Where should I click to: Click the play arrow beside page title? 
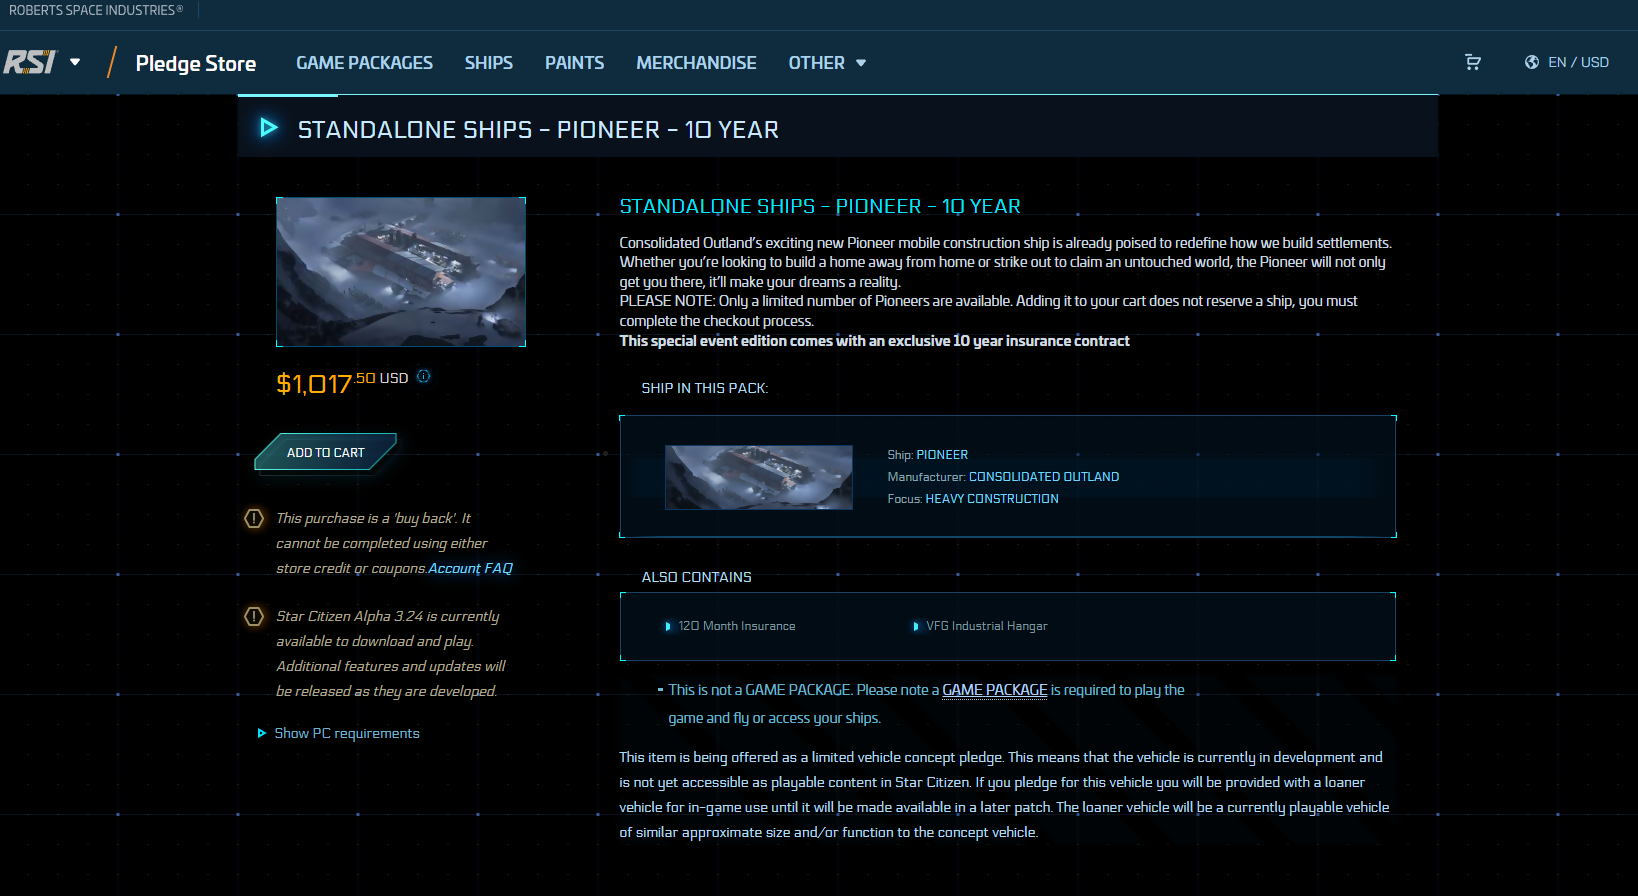click(268, 128)
